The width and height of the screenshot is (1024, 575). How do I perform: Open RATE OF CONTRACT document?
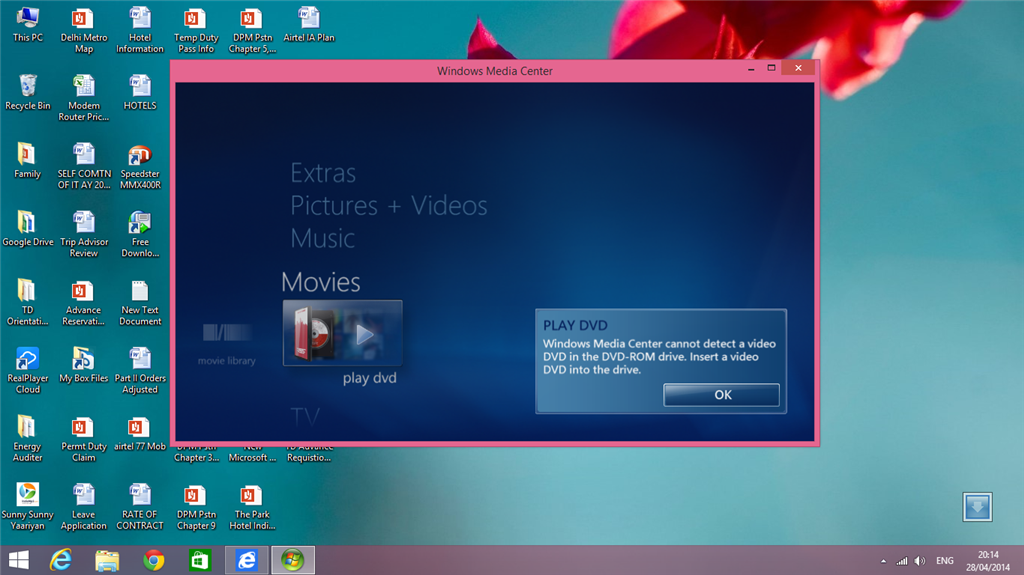pyautogui.click(x=140, y=506)
